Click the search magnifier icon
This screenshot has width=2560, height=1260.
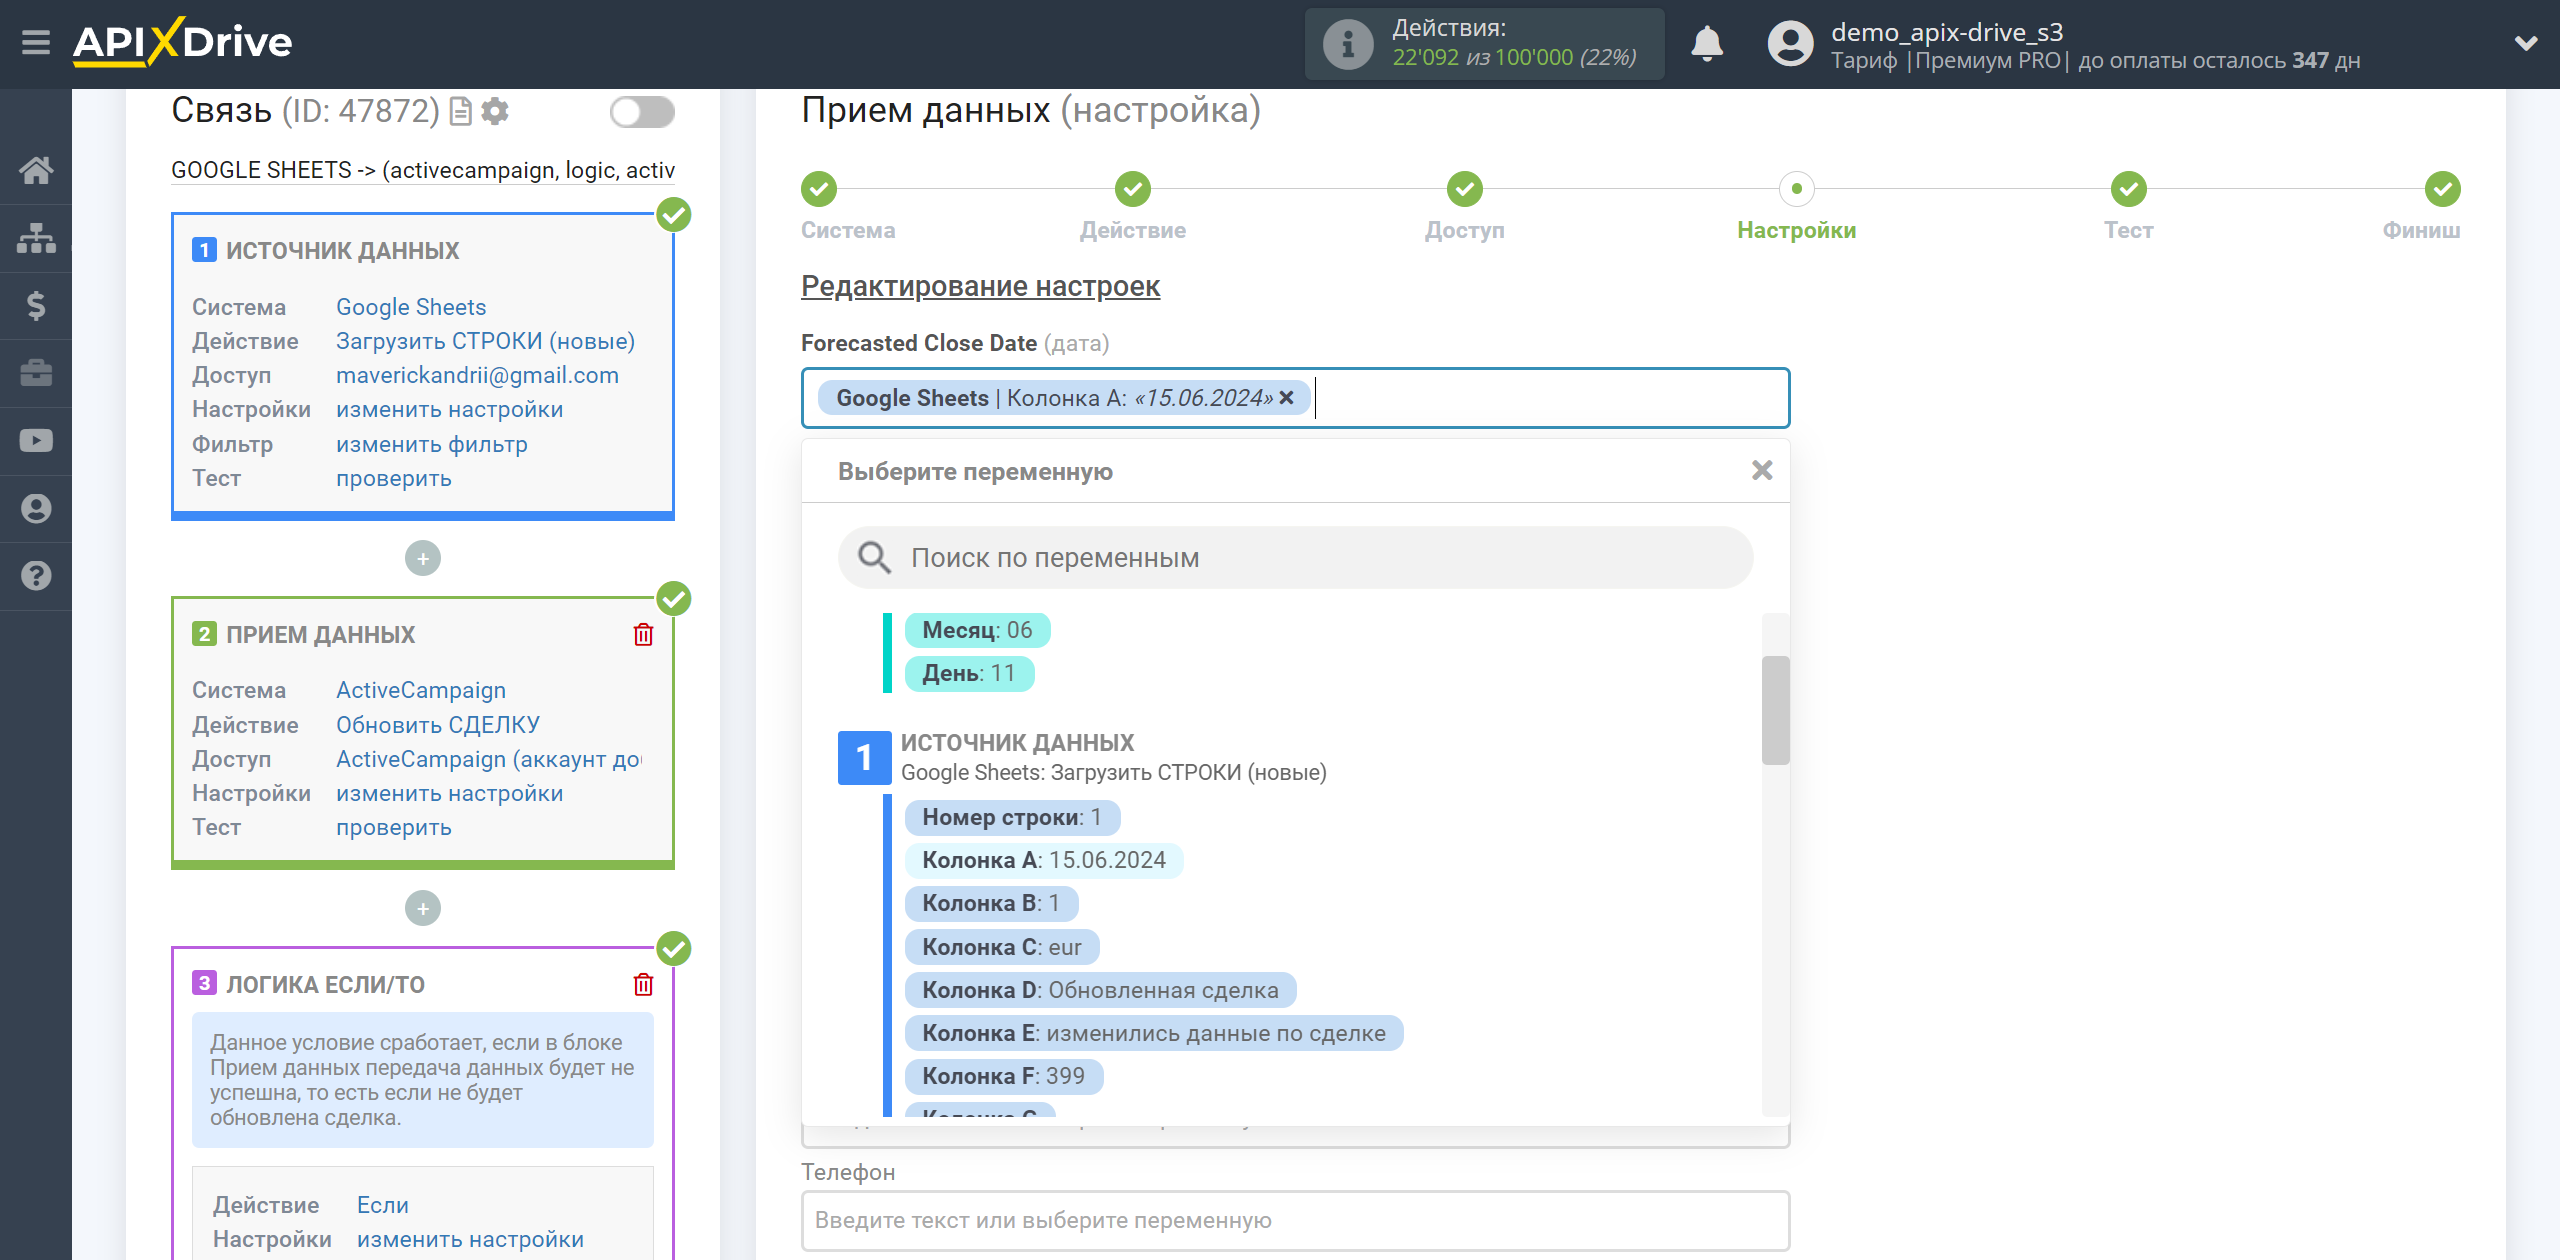(874, 558)
